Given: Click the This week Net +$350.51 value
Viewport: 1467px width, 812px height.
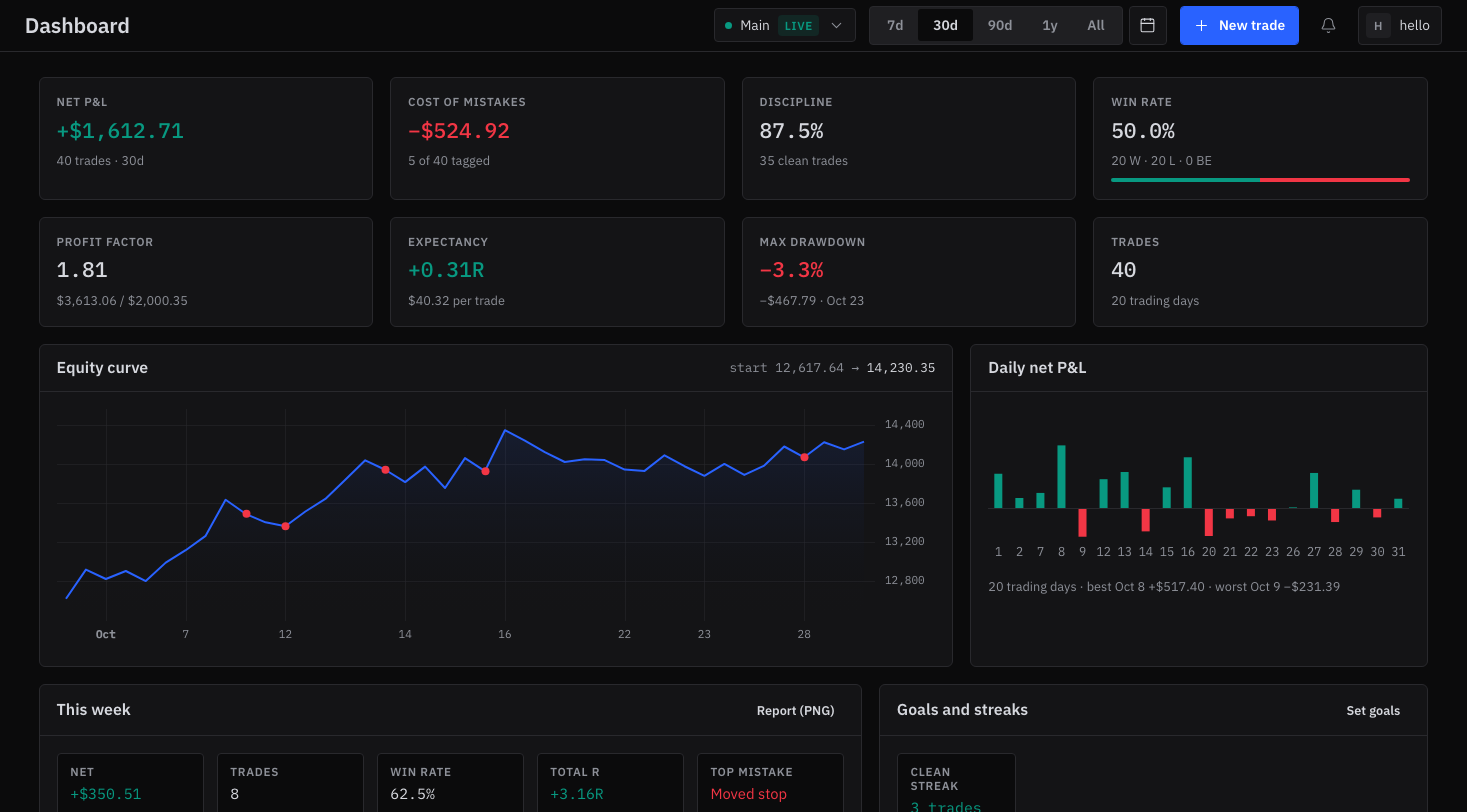Looking at the screenshot, I should click(106, 794).
